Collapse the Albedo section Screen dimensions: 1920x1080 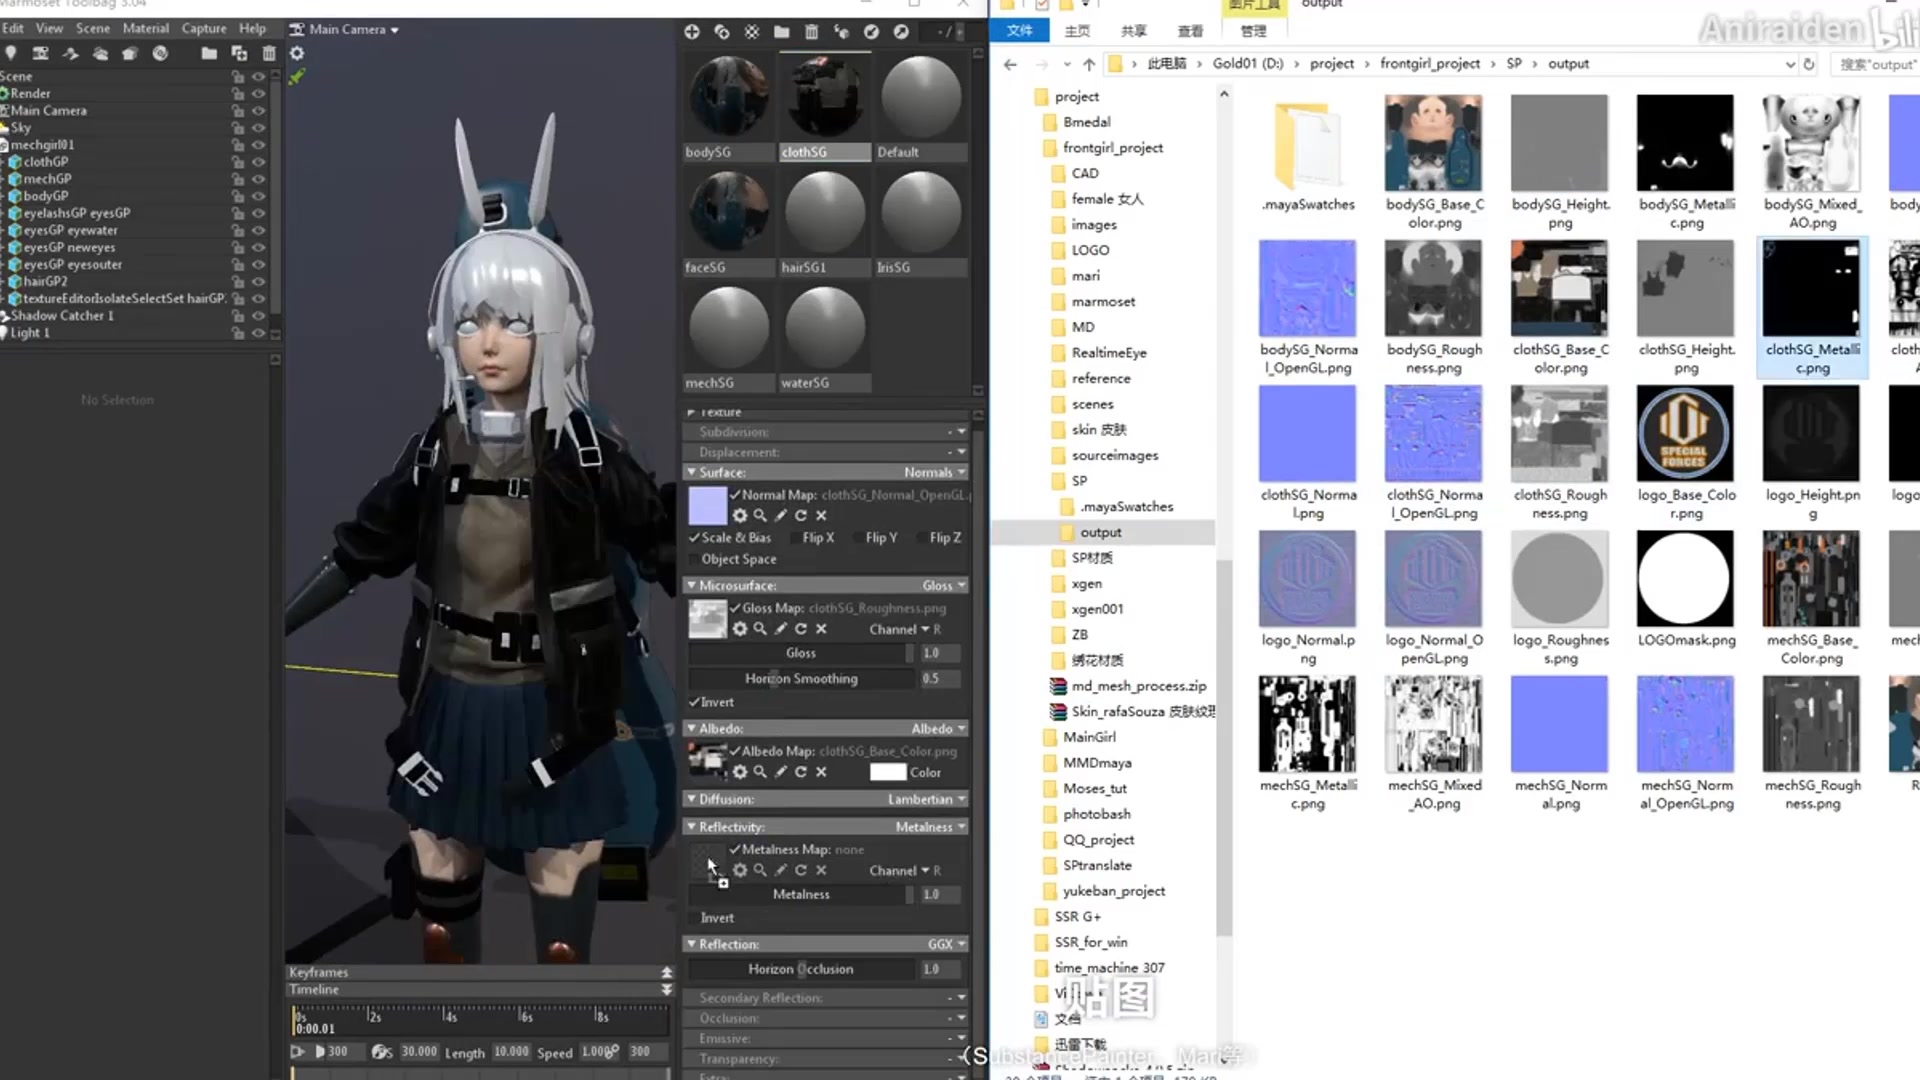click(691, 729)
